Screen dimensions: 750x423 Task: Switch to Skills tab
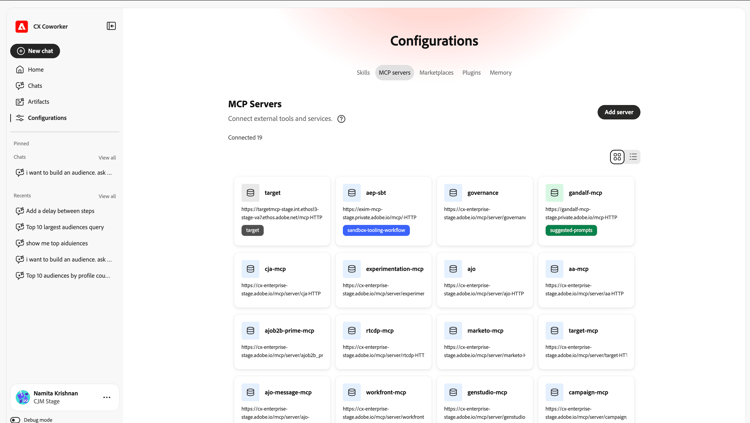pyautogui.click(x=363, y=73)
